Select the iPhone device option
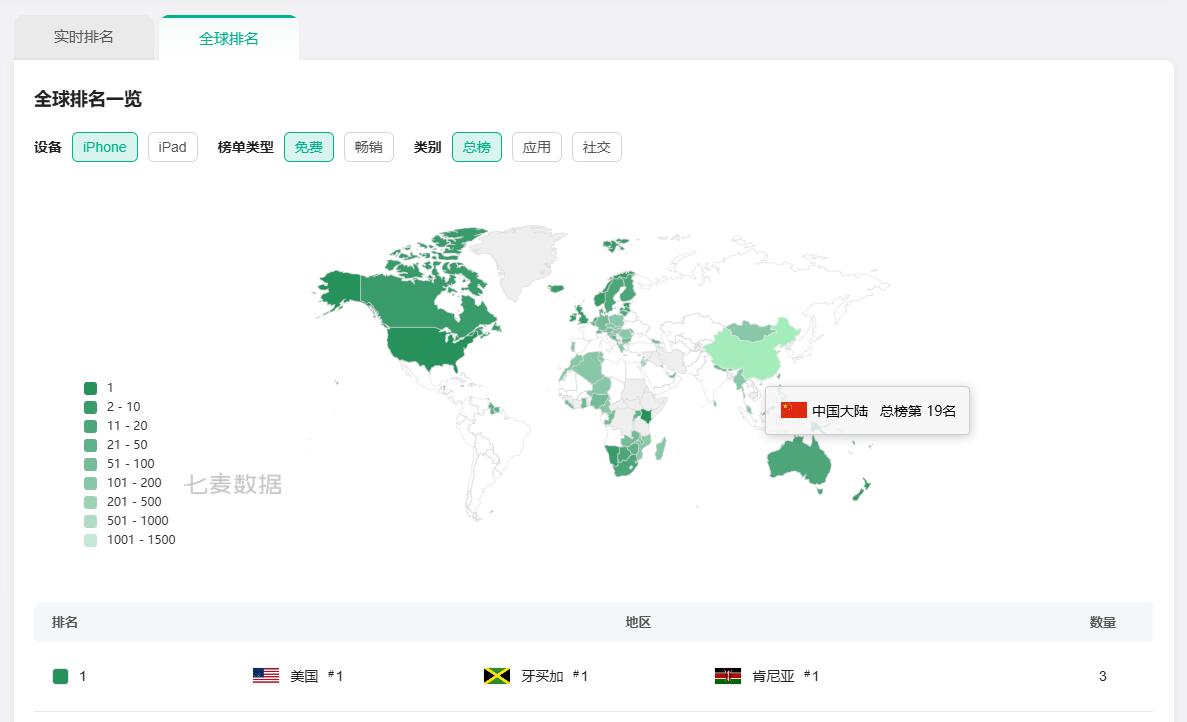1187x722 pixels. [104, 147]
